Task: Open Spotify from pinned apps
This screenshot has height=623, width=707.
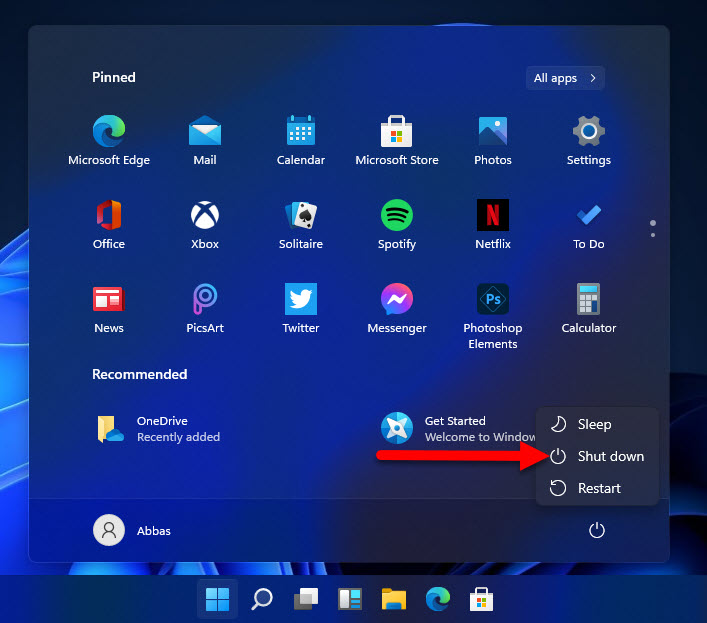Action: click(x=397, y=224)
